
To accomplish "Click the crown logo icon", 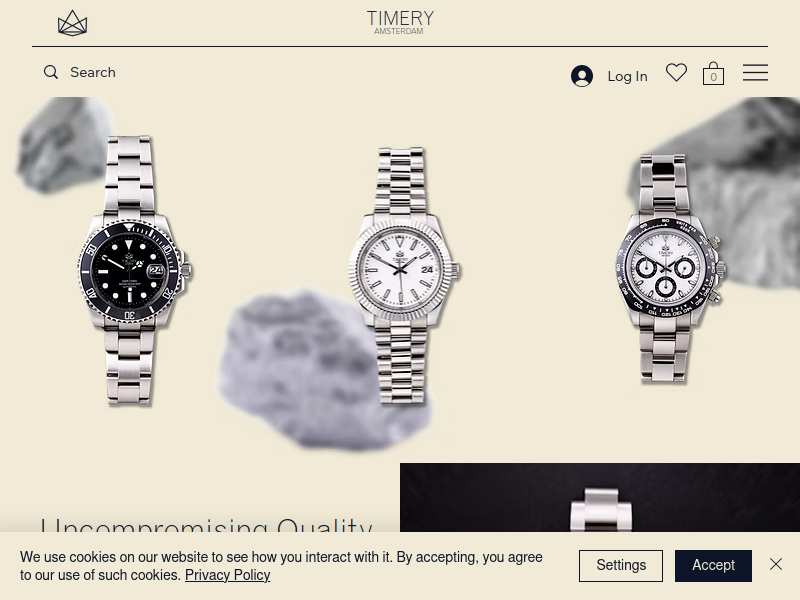I will point(72,23).
